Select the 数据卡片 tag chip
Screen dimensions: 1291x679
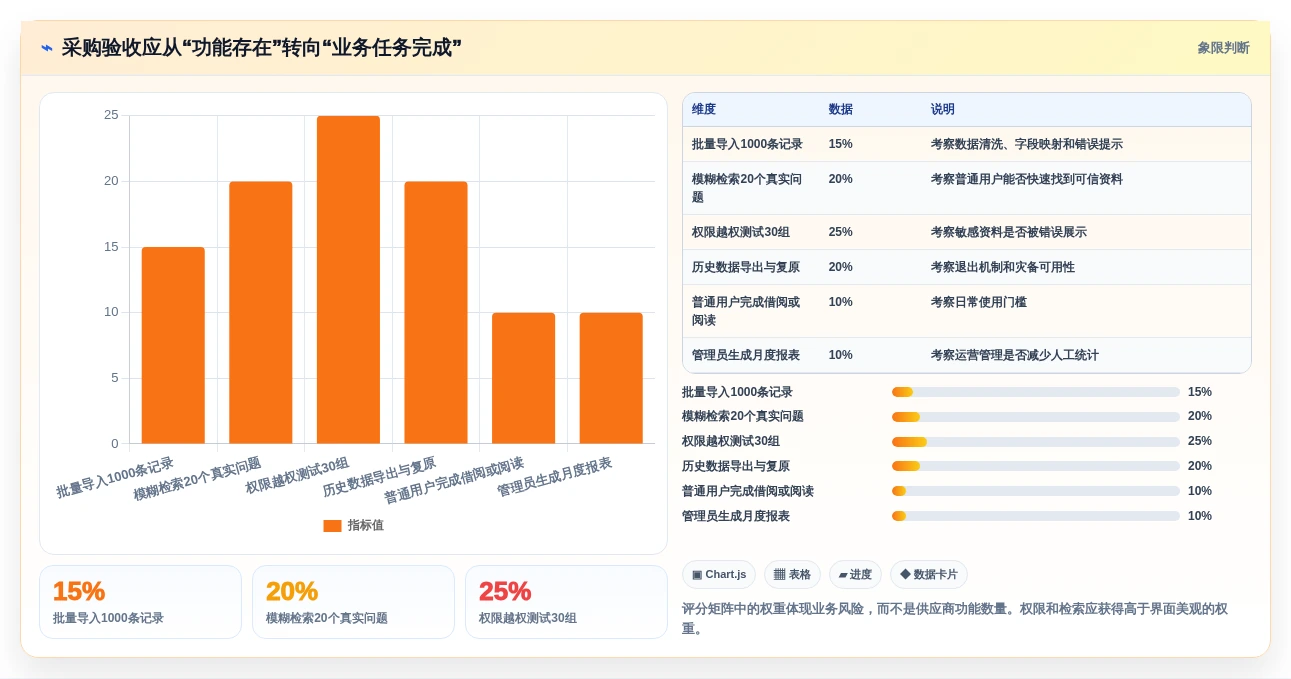coord(929,574)
